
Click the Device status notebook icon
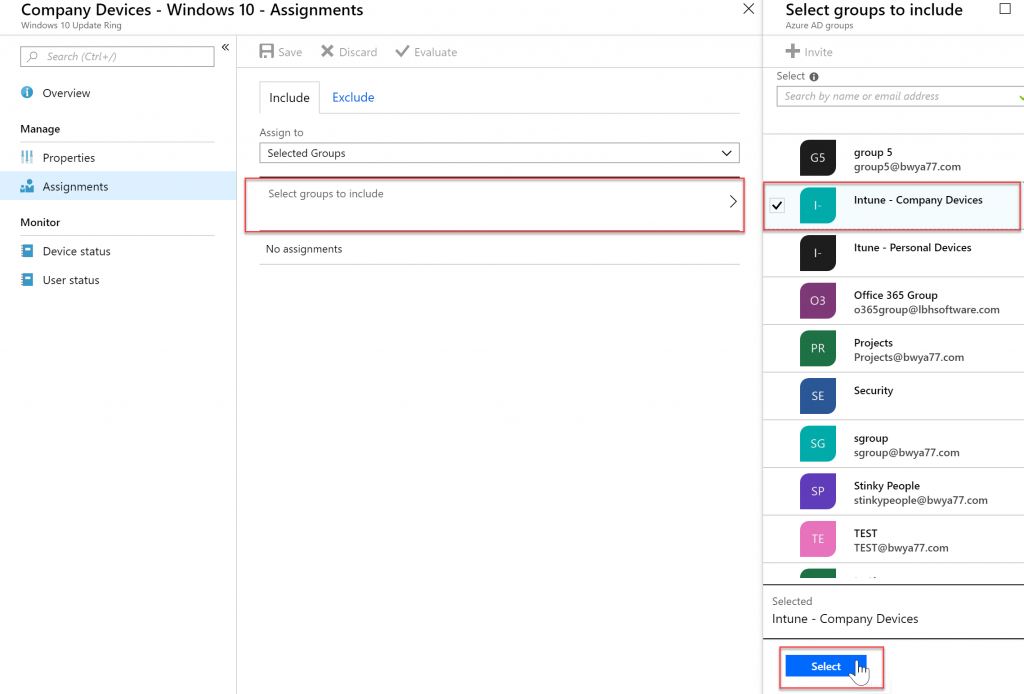pyautogui.click(x=27, y=251)
